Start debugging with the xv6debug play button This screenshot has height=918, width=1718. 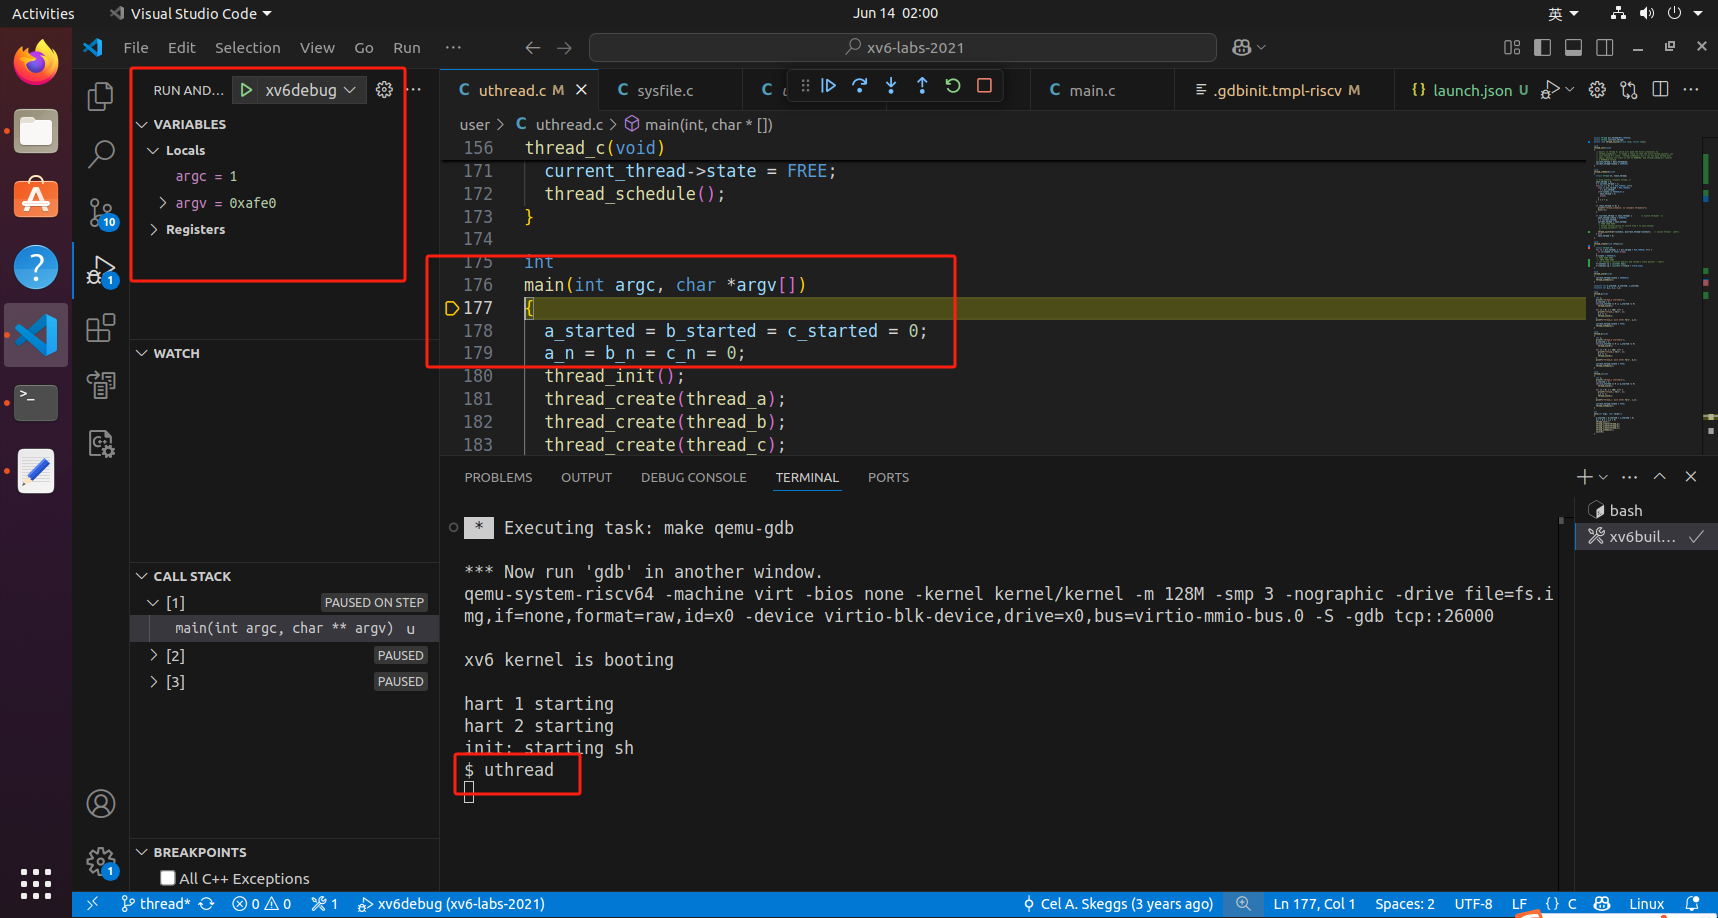coord(246,89)
